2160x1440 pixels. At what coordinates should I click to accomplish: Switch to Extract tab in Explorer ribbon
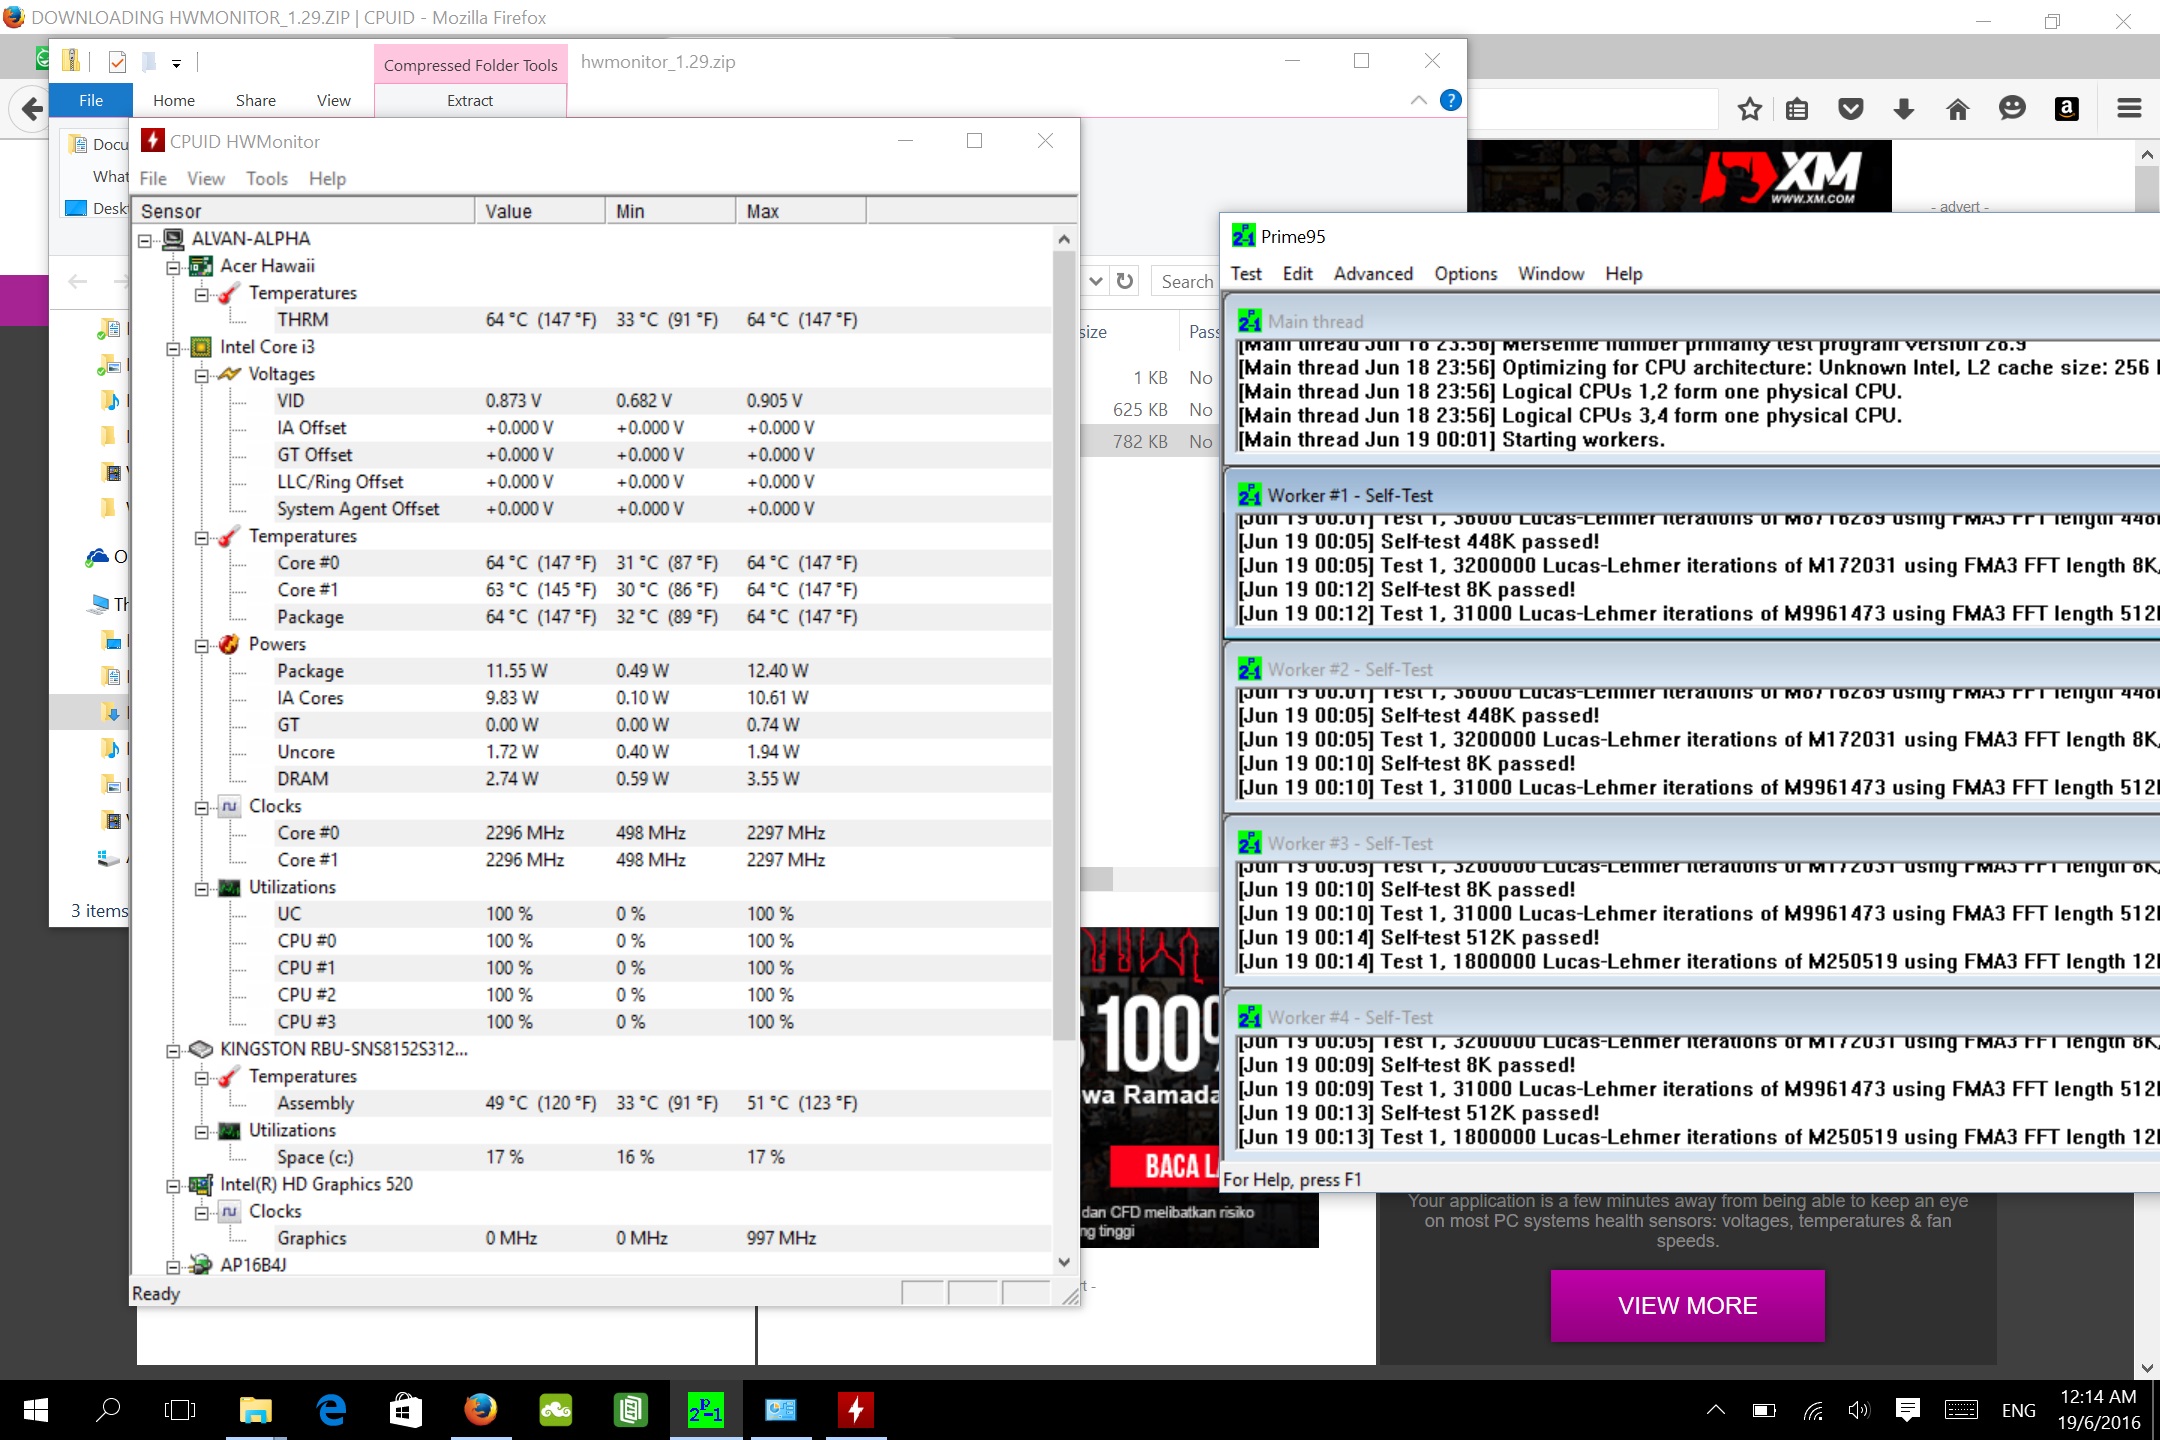tap(470, 100)
